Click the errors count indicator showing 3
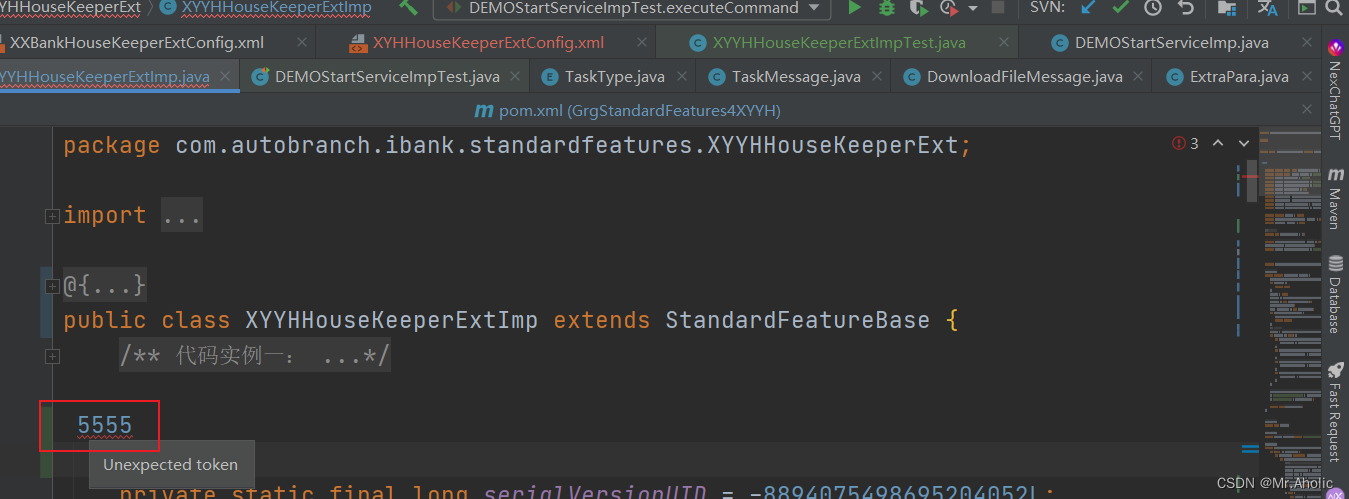The width and height of the screenshot is (1349, 499). (1185, 144)
